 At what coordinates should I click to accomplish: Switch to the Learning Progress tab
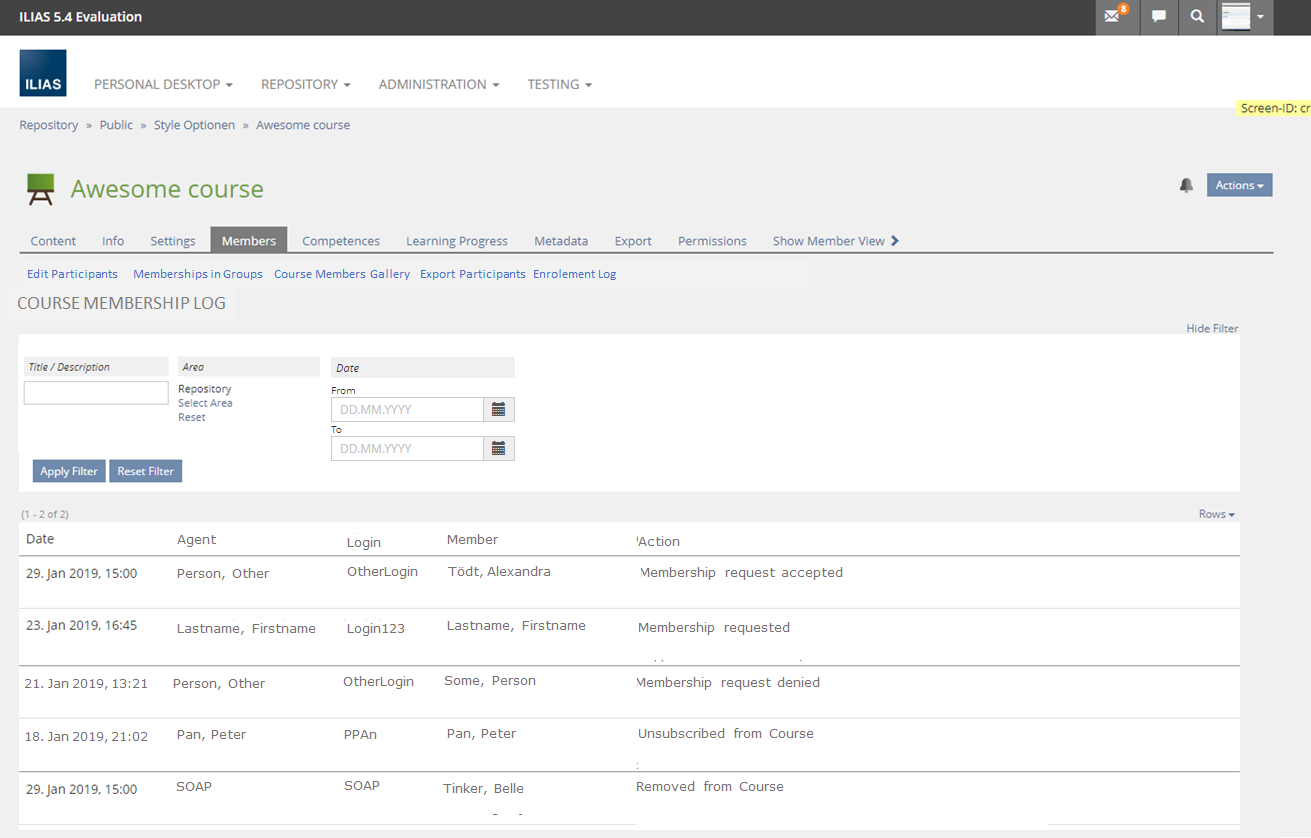click(456, 241)
